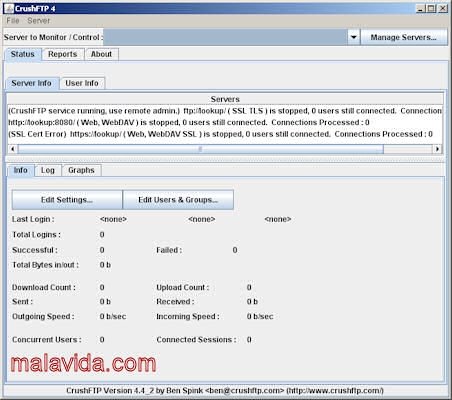The image size is (452, 400).
Task: Open the Log sub-tab
Action: click(48, 170)
